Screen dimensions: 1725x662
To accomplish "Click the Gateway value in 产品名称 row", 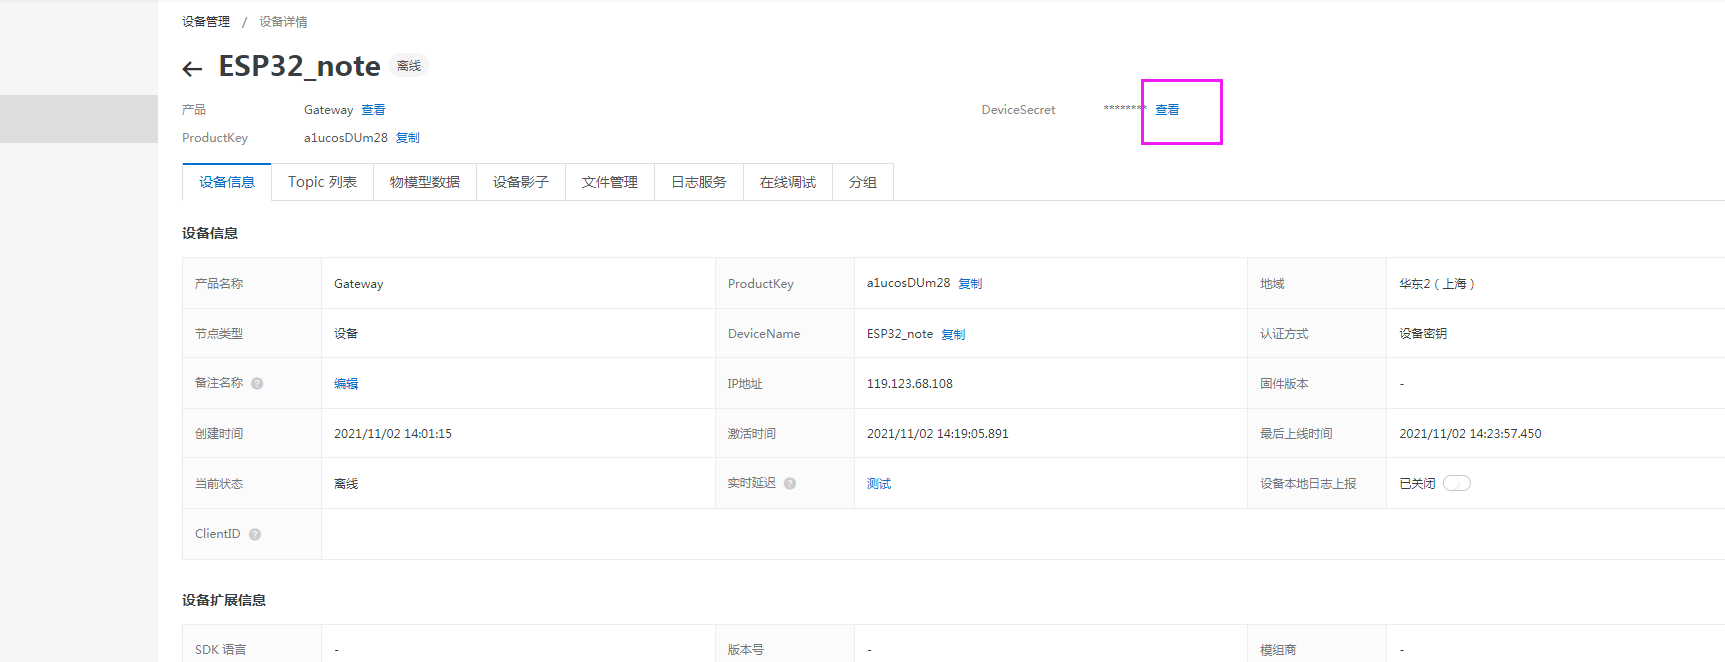I will coord(359,284).
